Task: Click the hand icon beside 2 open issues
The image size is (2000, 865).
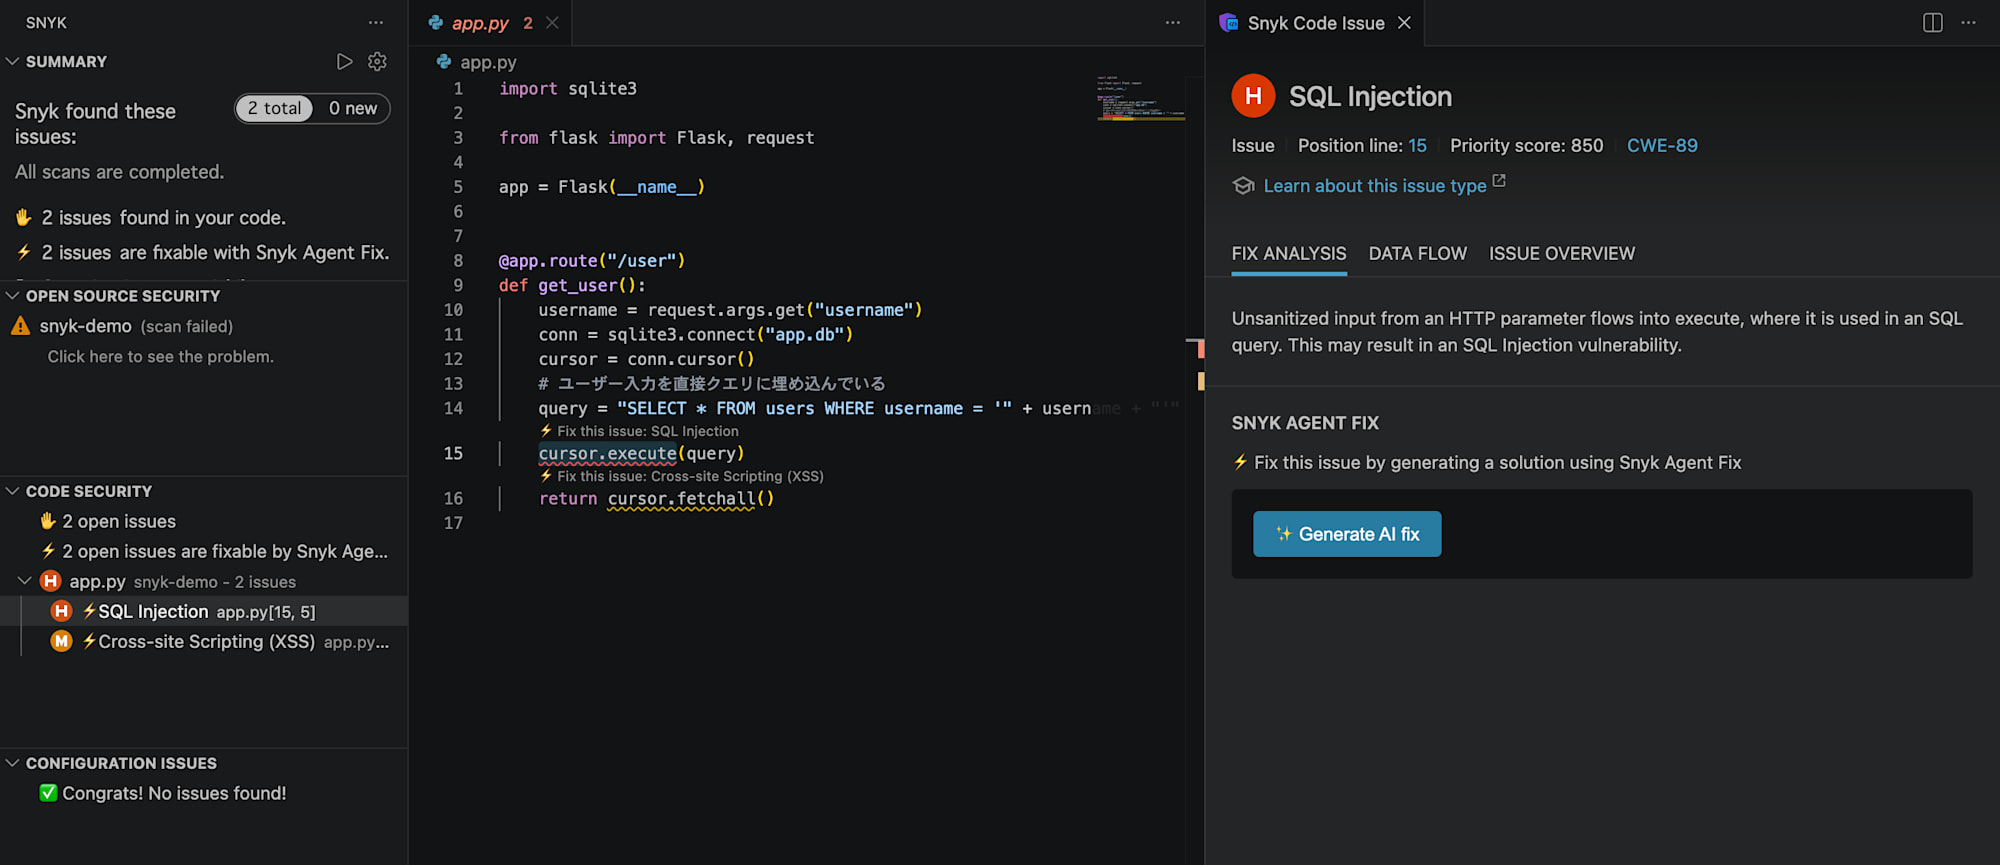Action: [x=47, y=521]
